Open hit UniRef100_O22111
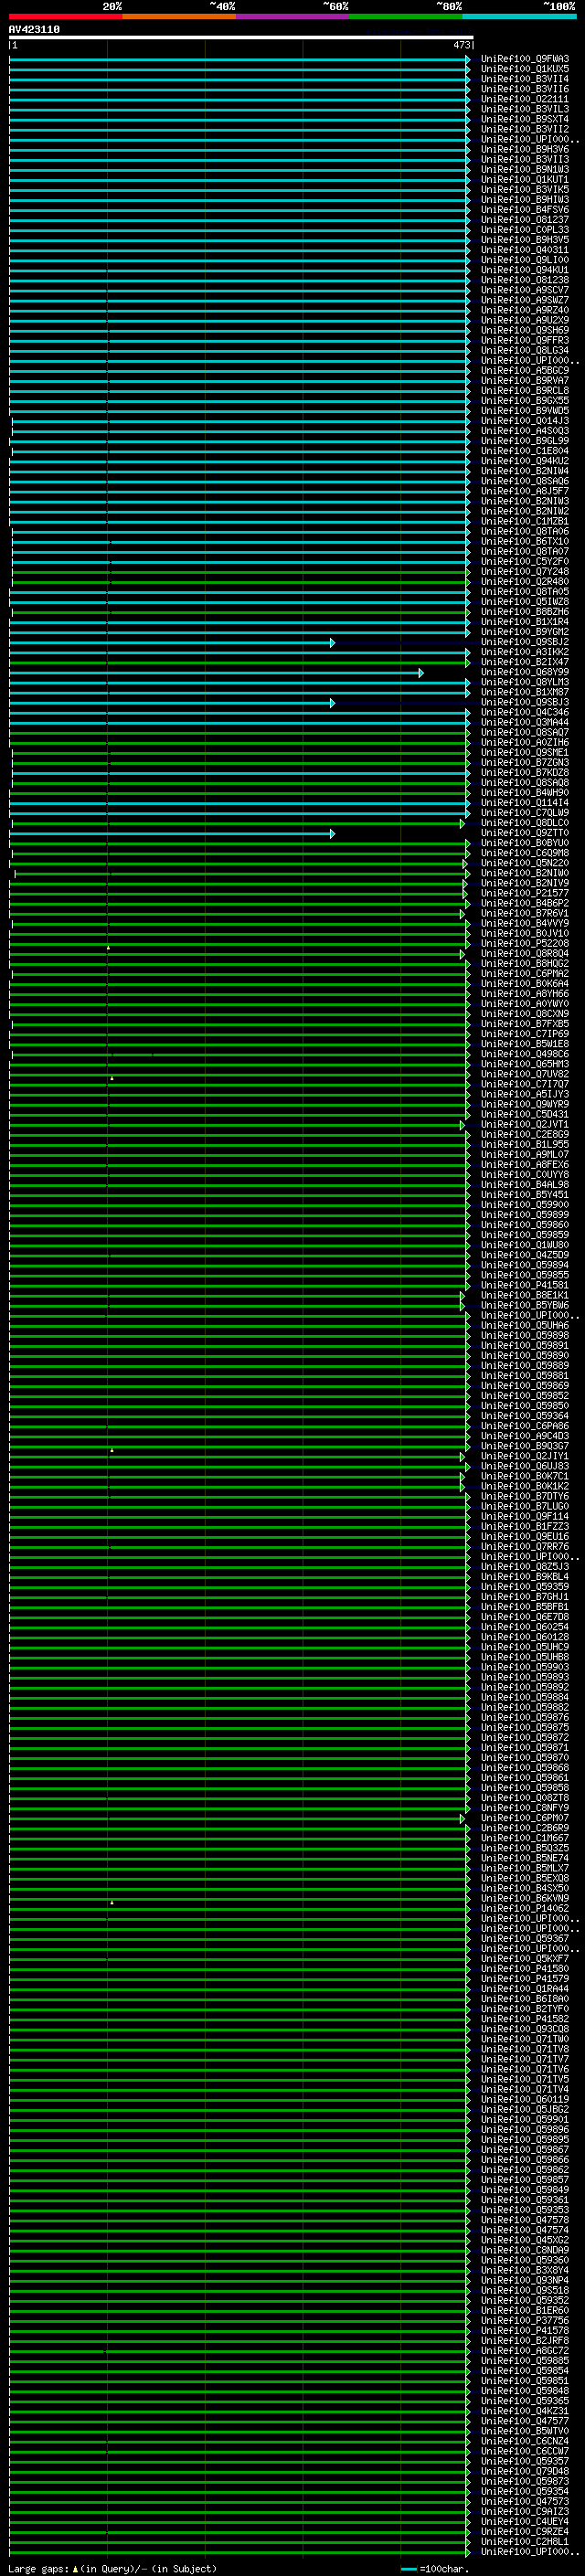 point(525,99)
